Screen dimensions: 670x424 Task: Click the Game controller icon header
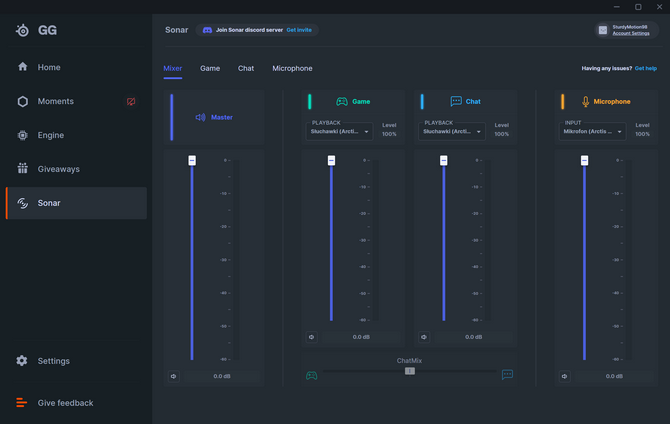[342, 101]
